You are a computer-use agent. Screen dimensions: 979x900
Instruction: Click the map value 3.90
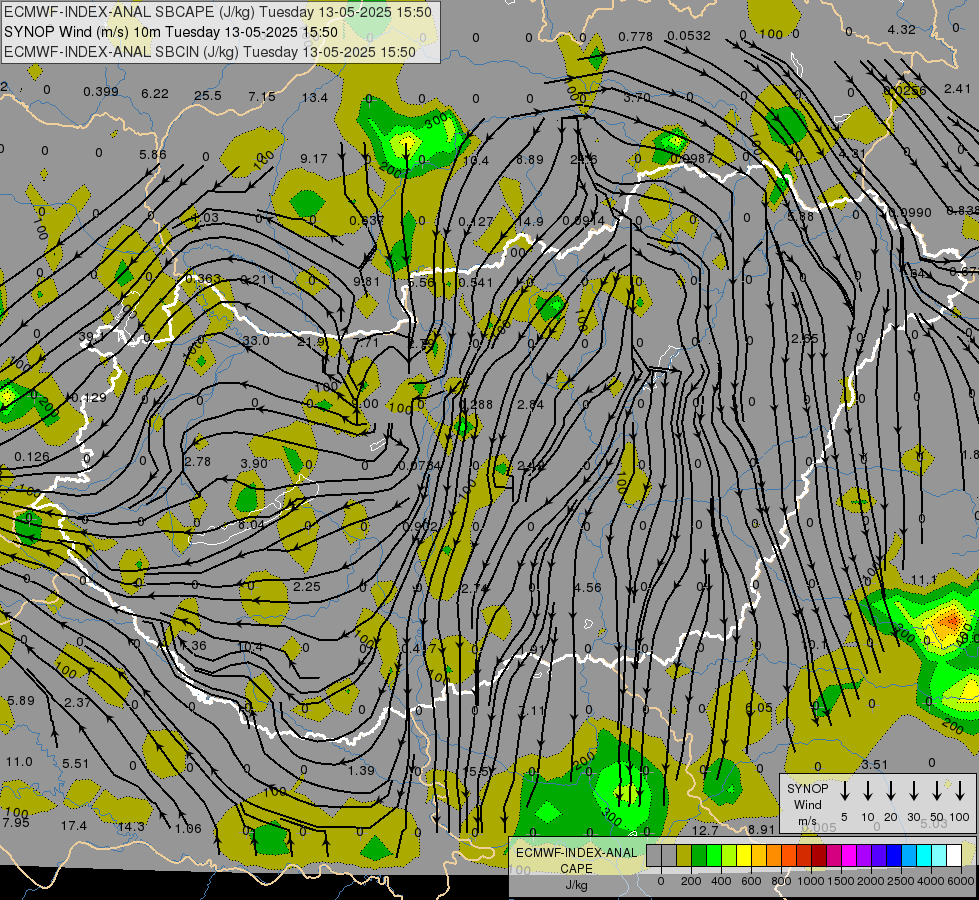[x=254, y=463]
